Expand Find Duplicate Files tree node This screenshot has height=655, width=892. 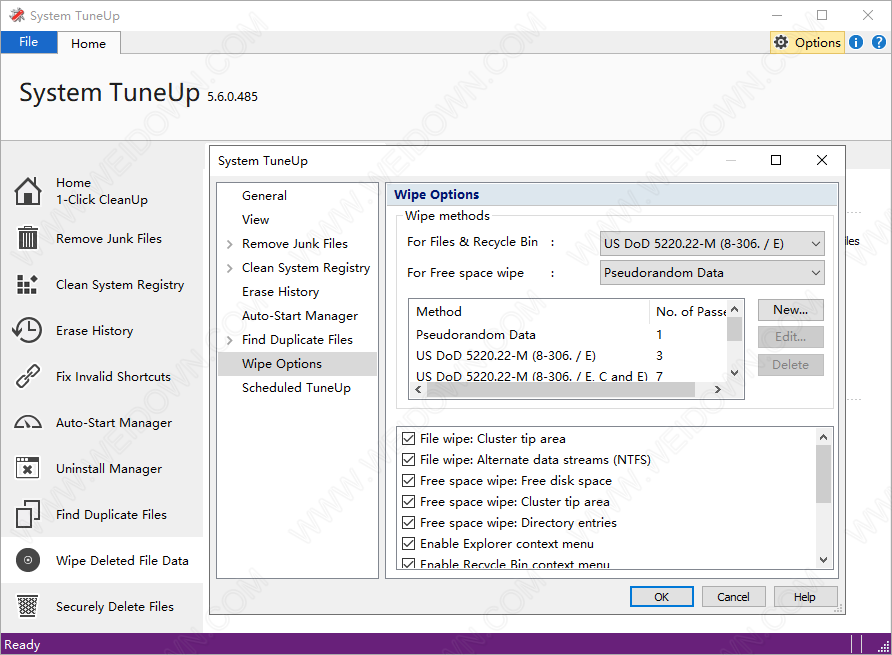coord(229,340)
